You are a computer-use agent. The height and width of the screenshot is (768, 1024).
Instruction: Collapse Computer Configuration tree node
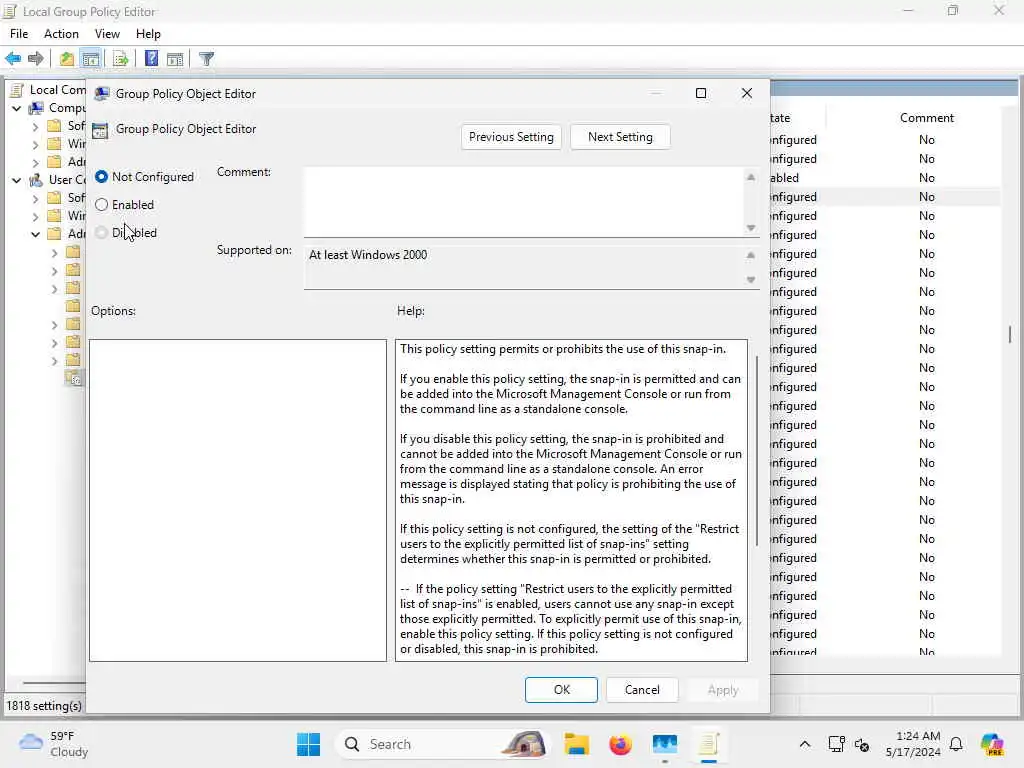click(17, 108)
